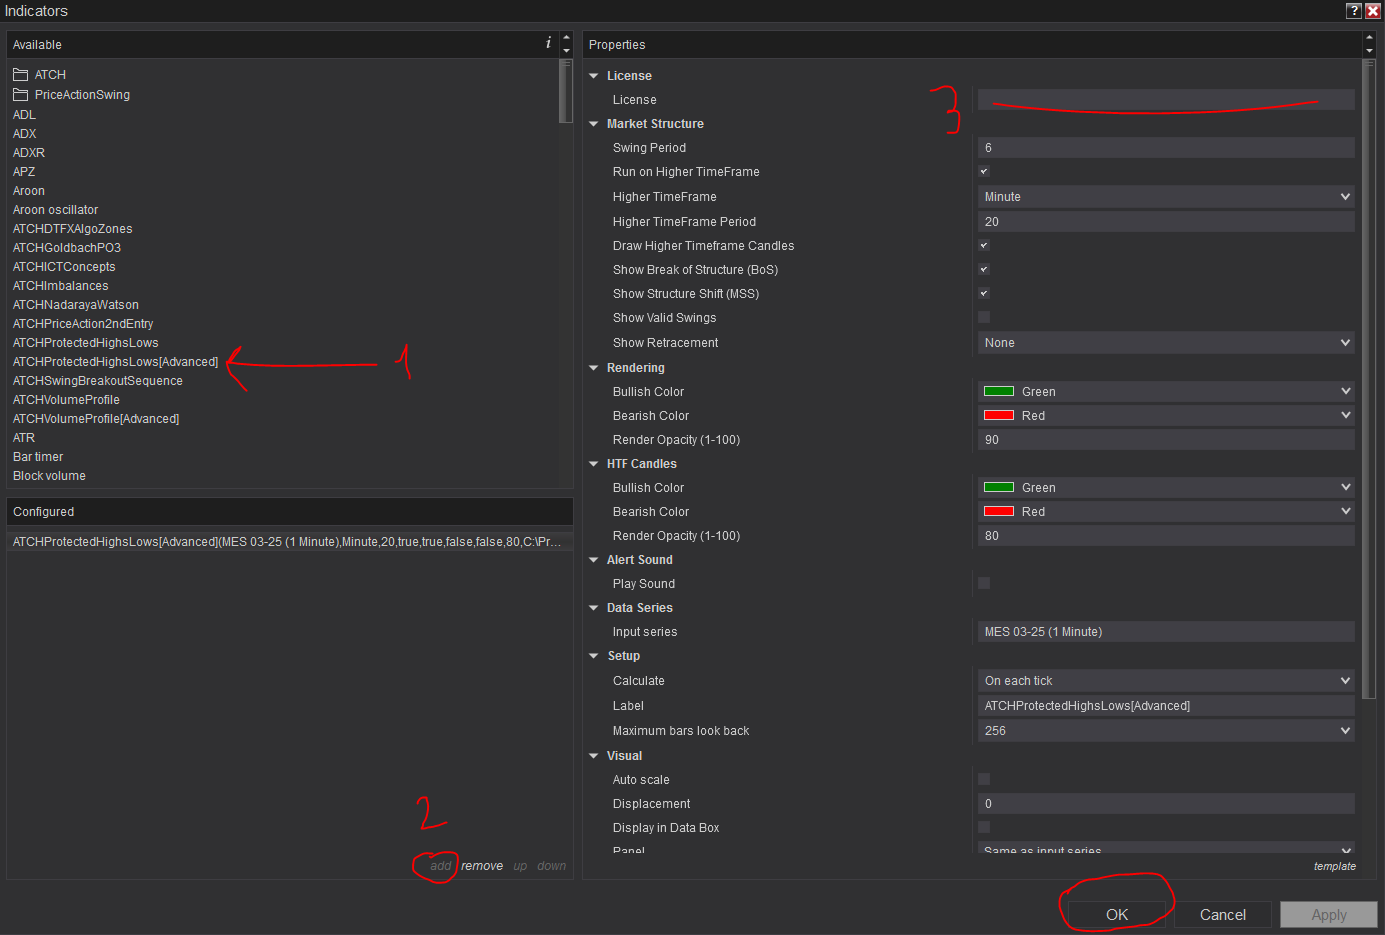The image size is (1385, 935).
Task: Select ATCHVolumeProfile[Advanced] indicator
Action: coord(95,419)
